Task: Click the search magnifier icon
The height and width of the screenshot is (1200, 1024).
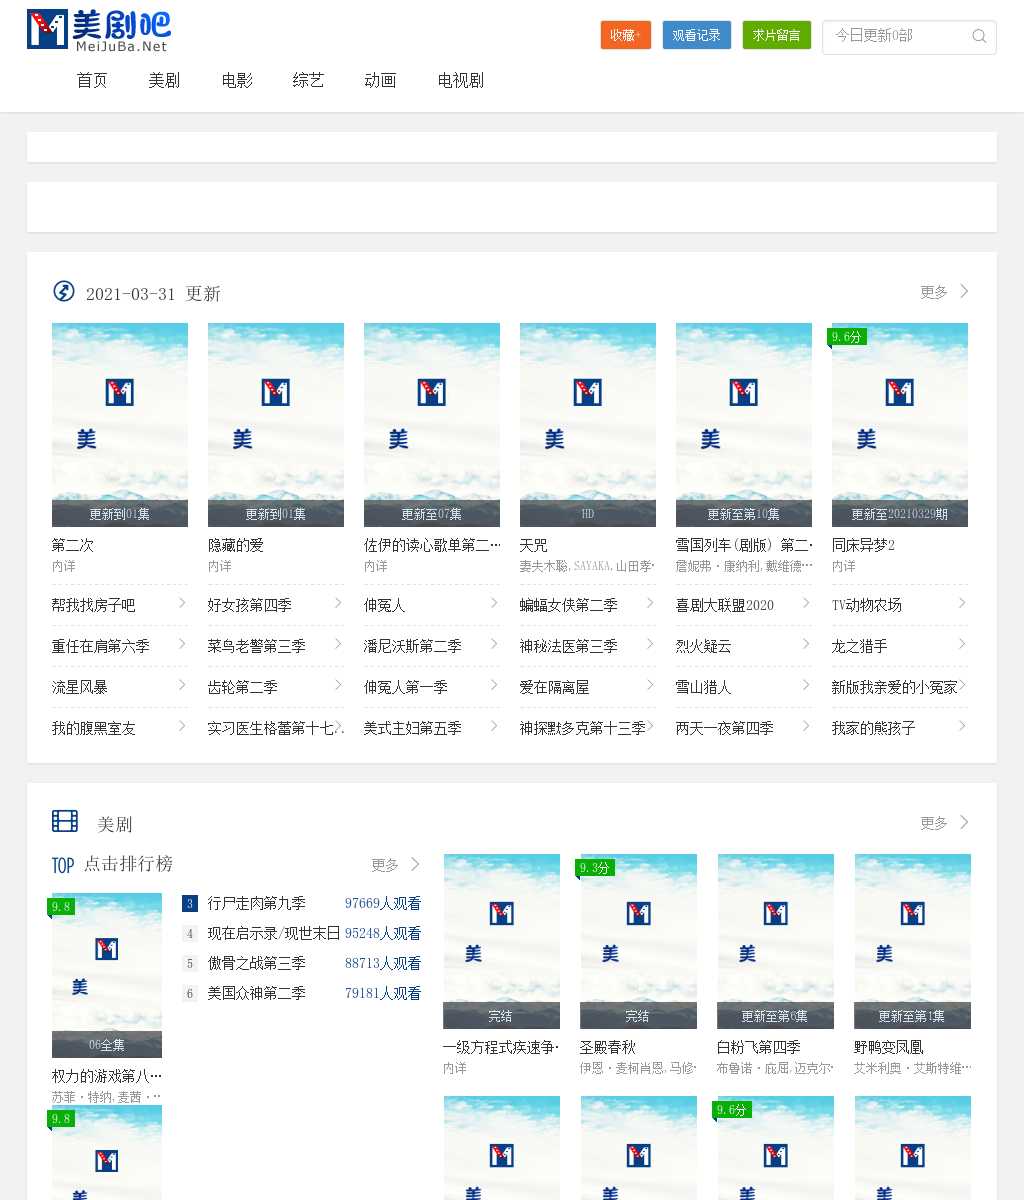Action: pos(979,36)
